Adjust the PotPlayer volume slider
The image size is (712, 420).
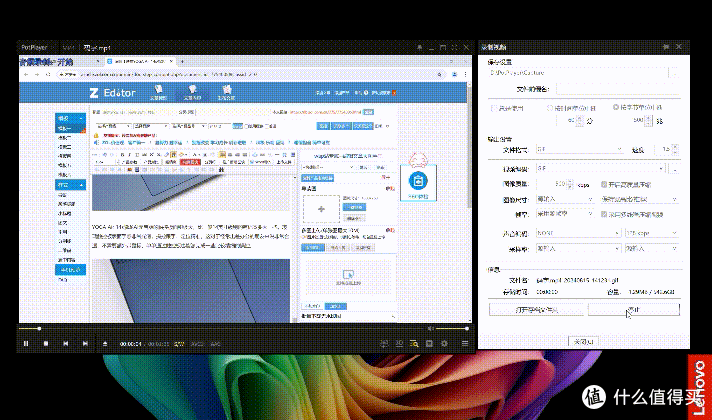point(452,328)
